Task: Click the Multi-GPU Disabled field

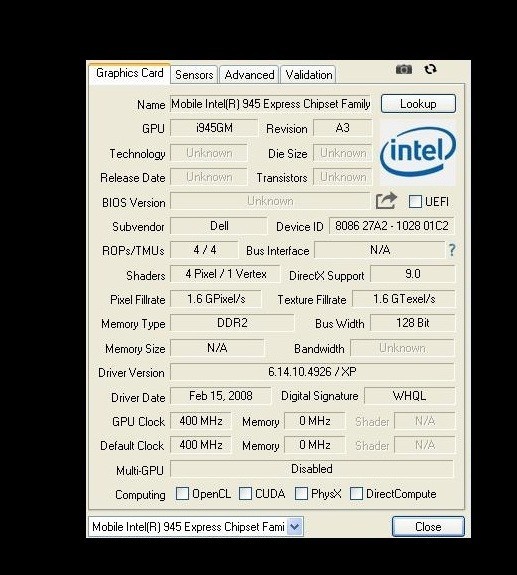Action: pos(312,469)
